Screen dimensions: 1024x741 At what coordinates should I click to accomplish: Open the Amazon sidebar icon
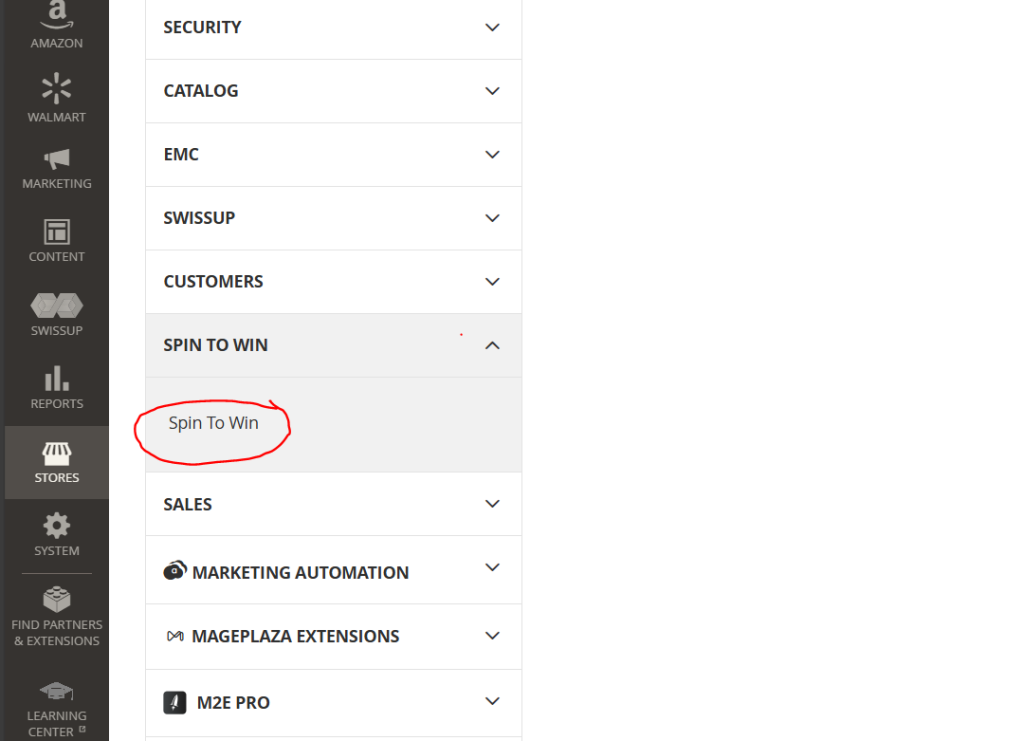pos(57,14)
